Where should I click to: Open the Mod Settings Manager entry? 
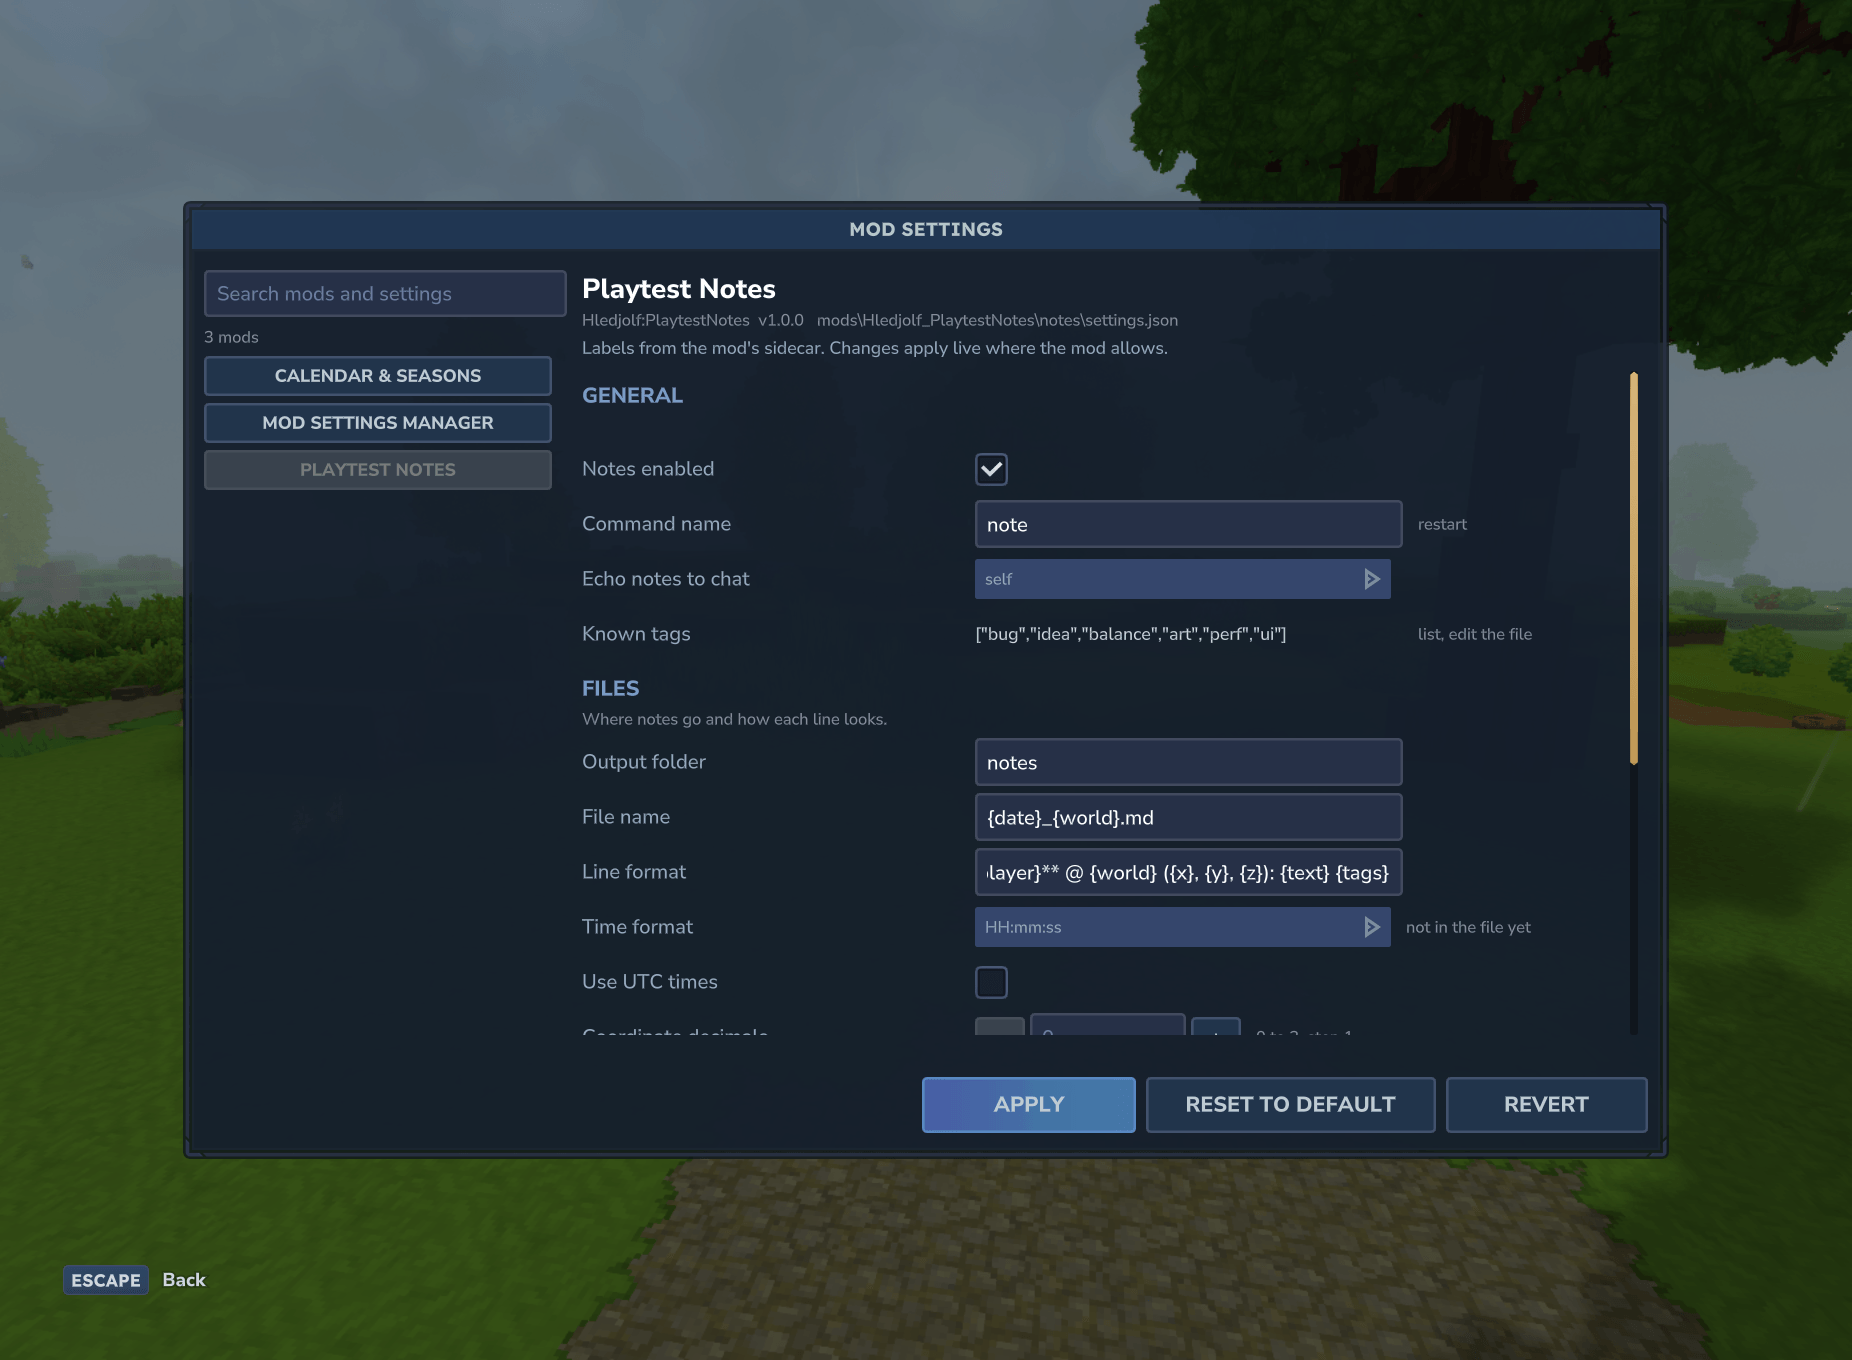(378, 423)
